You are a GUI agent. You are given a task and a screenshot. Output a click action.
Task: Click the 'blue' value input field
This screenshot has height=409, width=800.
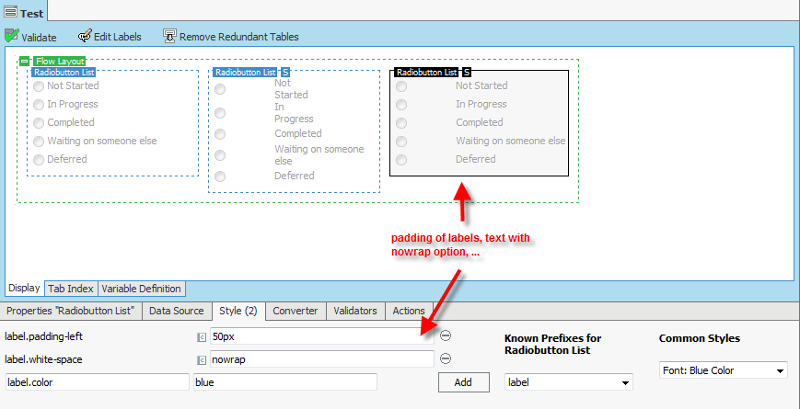point(284,382)
